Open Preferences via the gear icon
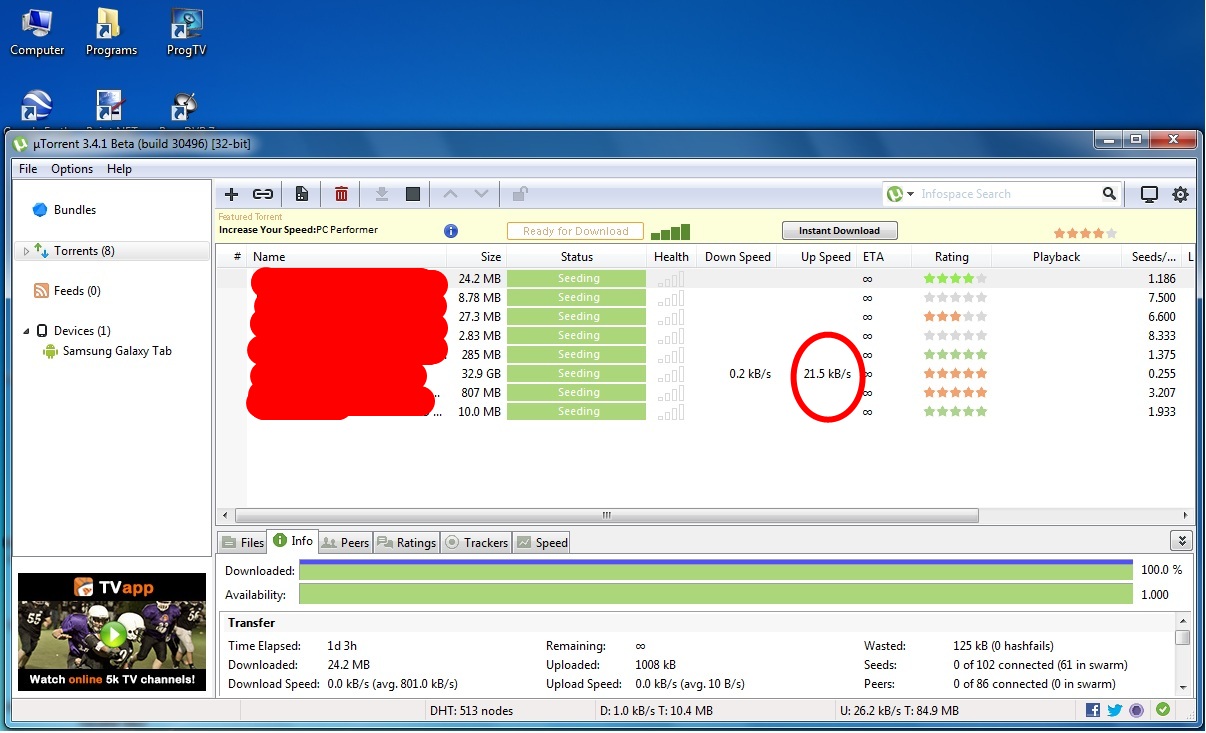The height and width of the screenshot is (733, 1206). point(1181,194)
